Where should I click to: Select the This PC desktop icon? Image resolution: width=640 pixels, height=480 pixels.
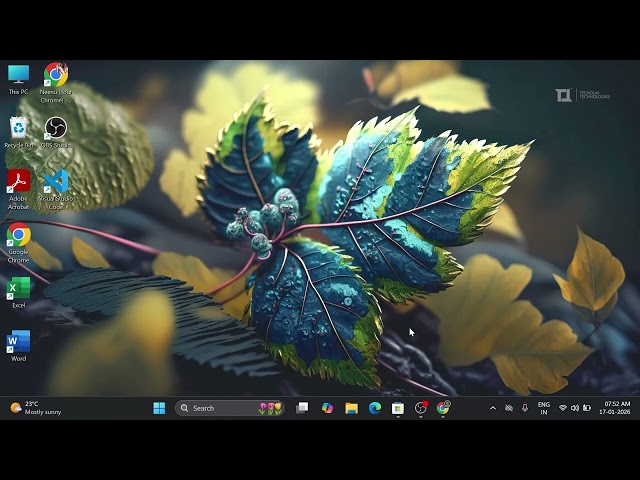pyautogui.click(x=18, y=80)
